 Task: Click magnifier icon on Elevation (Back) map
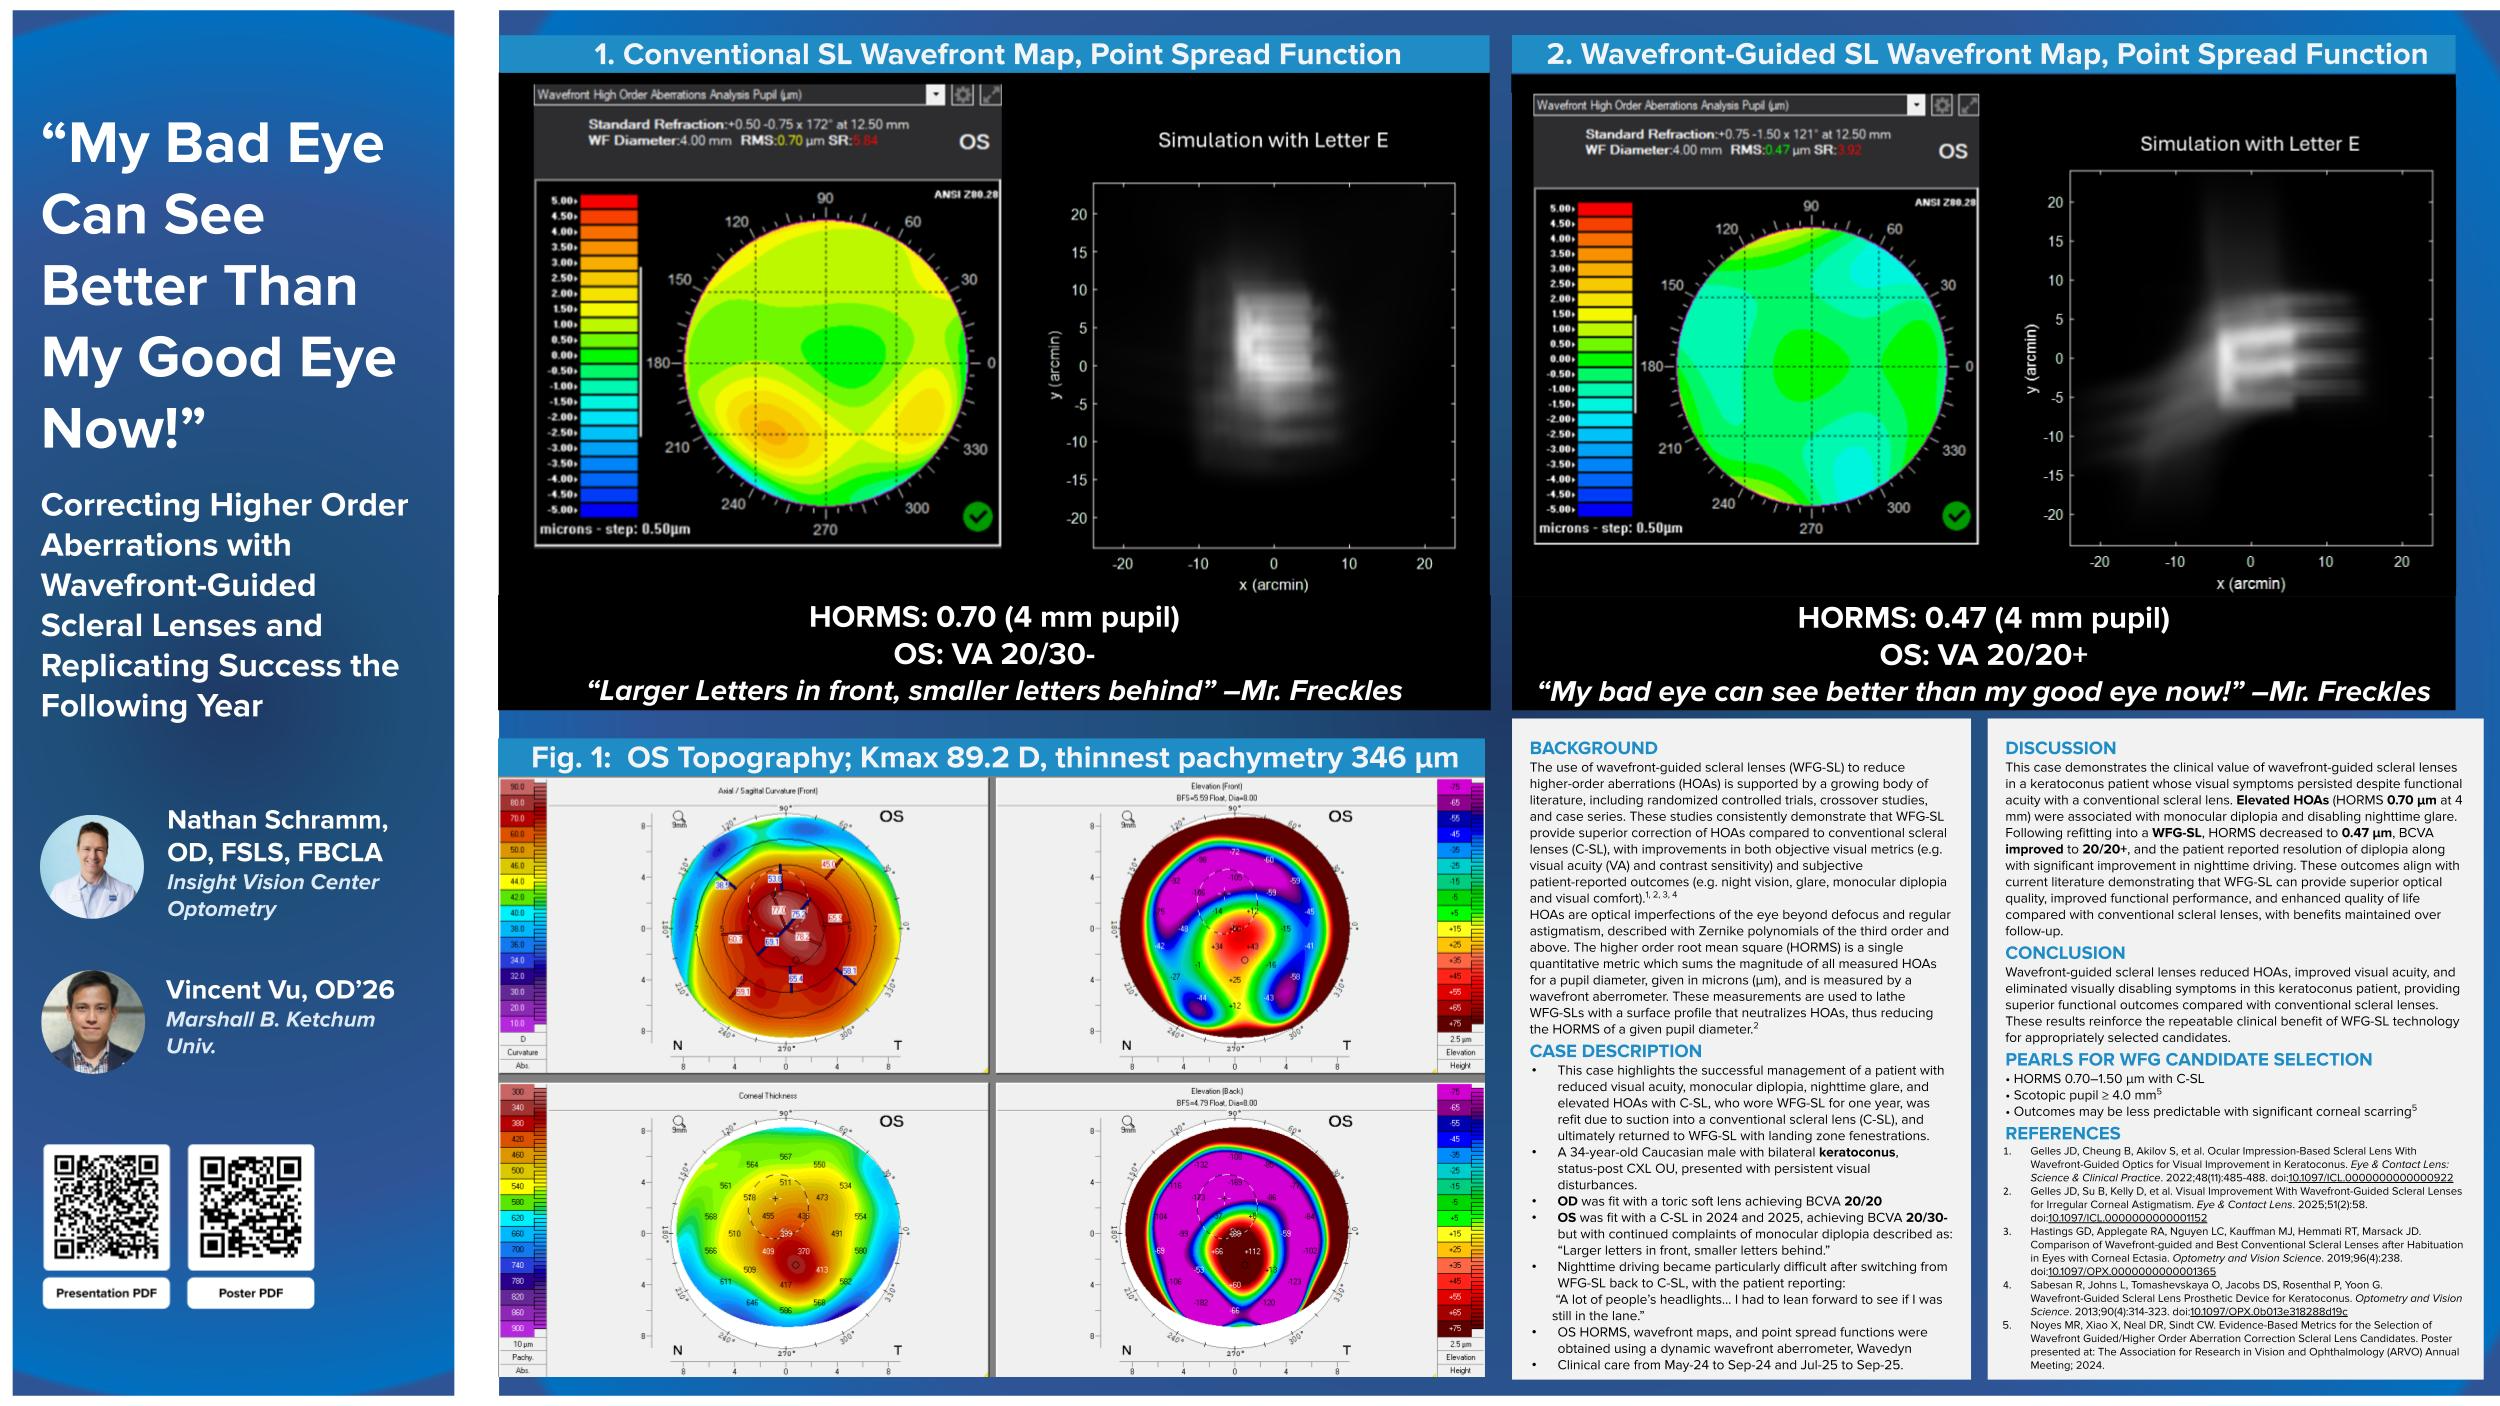[1128, 1123]
